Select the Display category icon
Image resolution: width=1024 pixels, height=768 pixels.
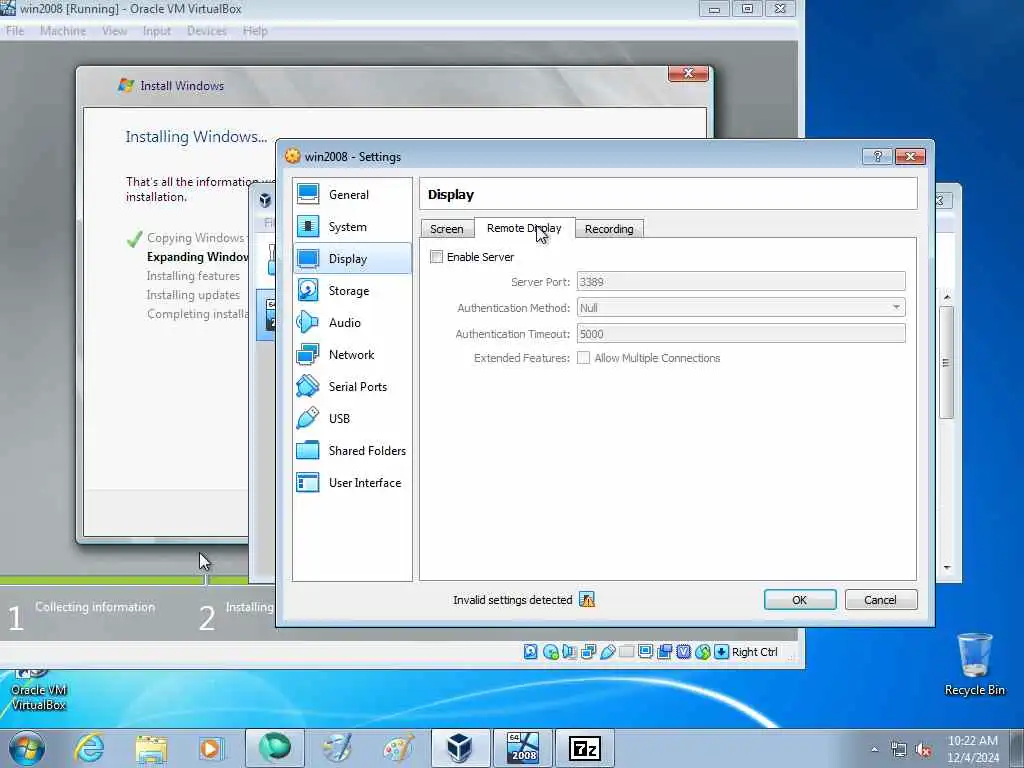point(308,259)
